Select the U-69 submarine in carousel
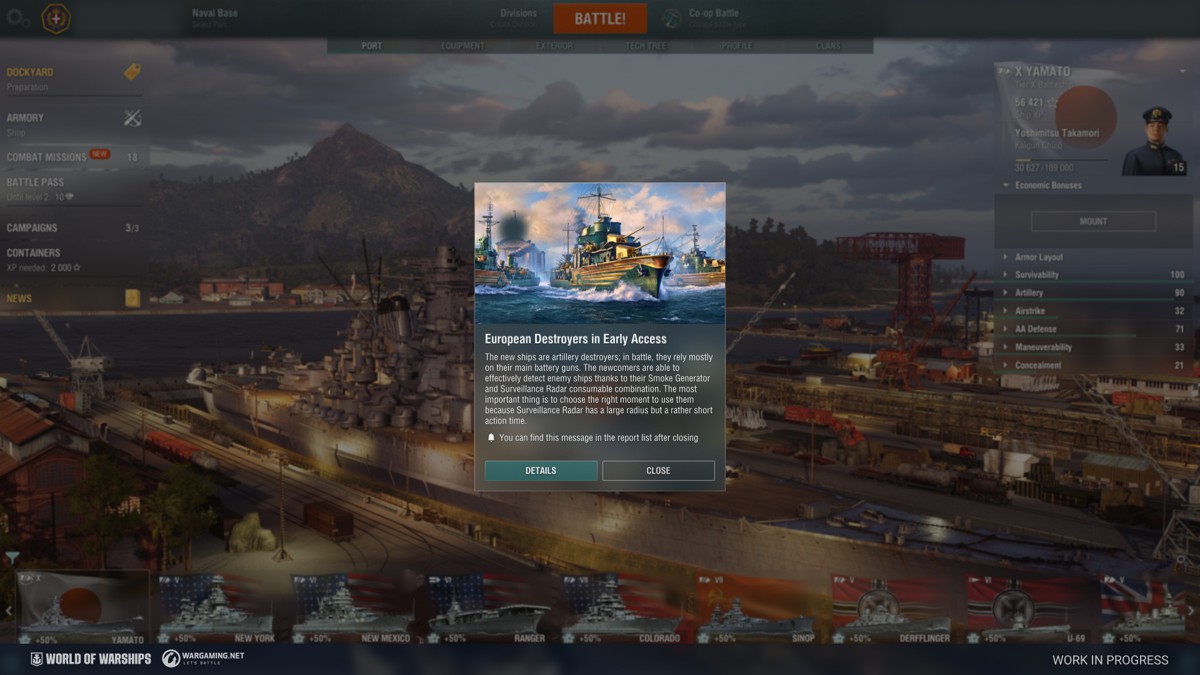Screen dimensions: 1200x675 tap(1027, 608)
